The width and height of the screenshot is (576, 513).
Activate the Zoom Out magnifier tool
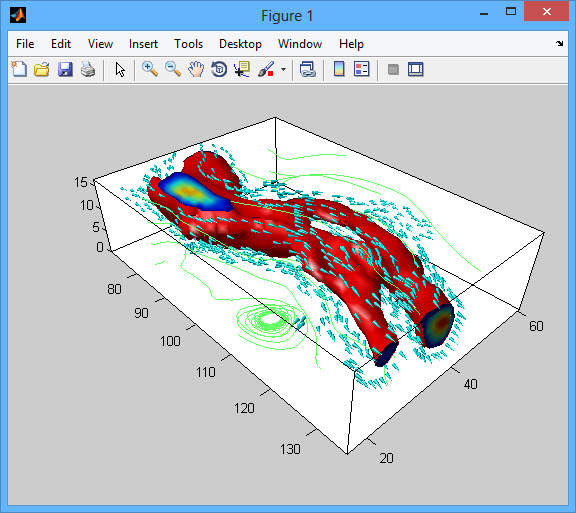click(x=173, y=69)
